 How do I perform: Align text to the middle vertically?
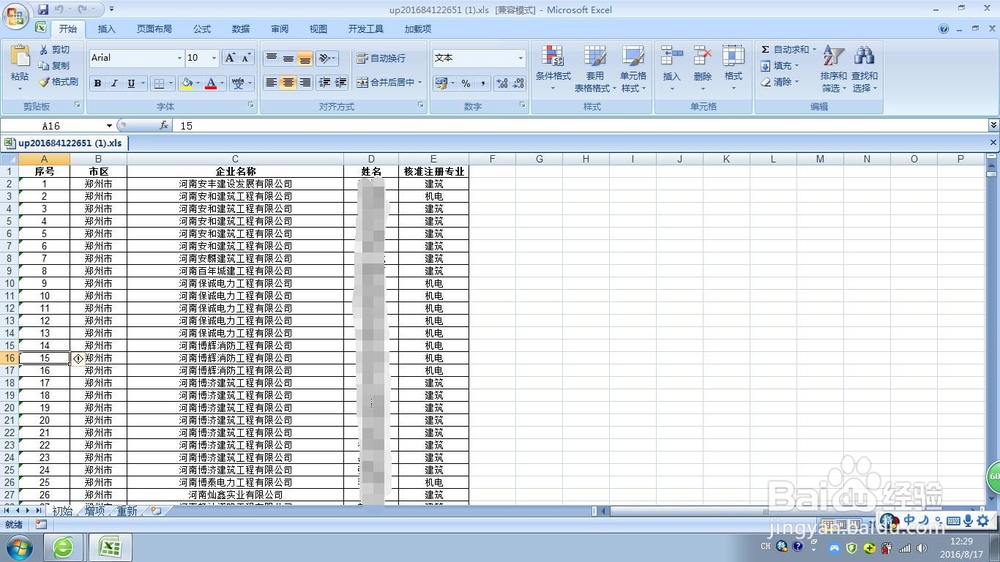pyautogui.click(x=288, y=58)
